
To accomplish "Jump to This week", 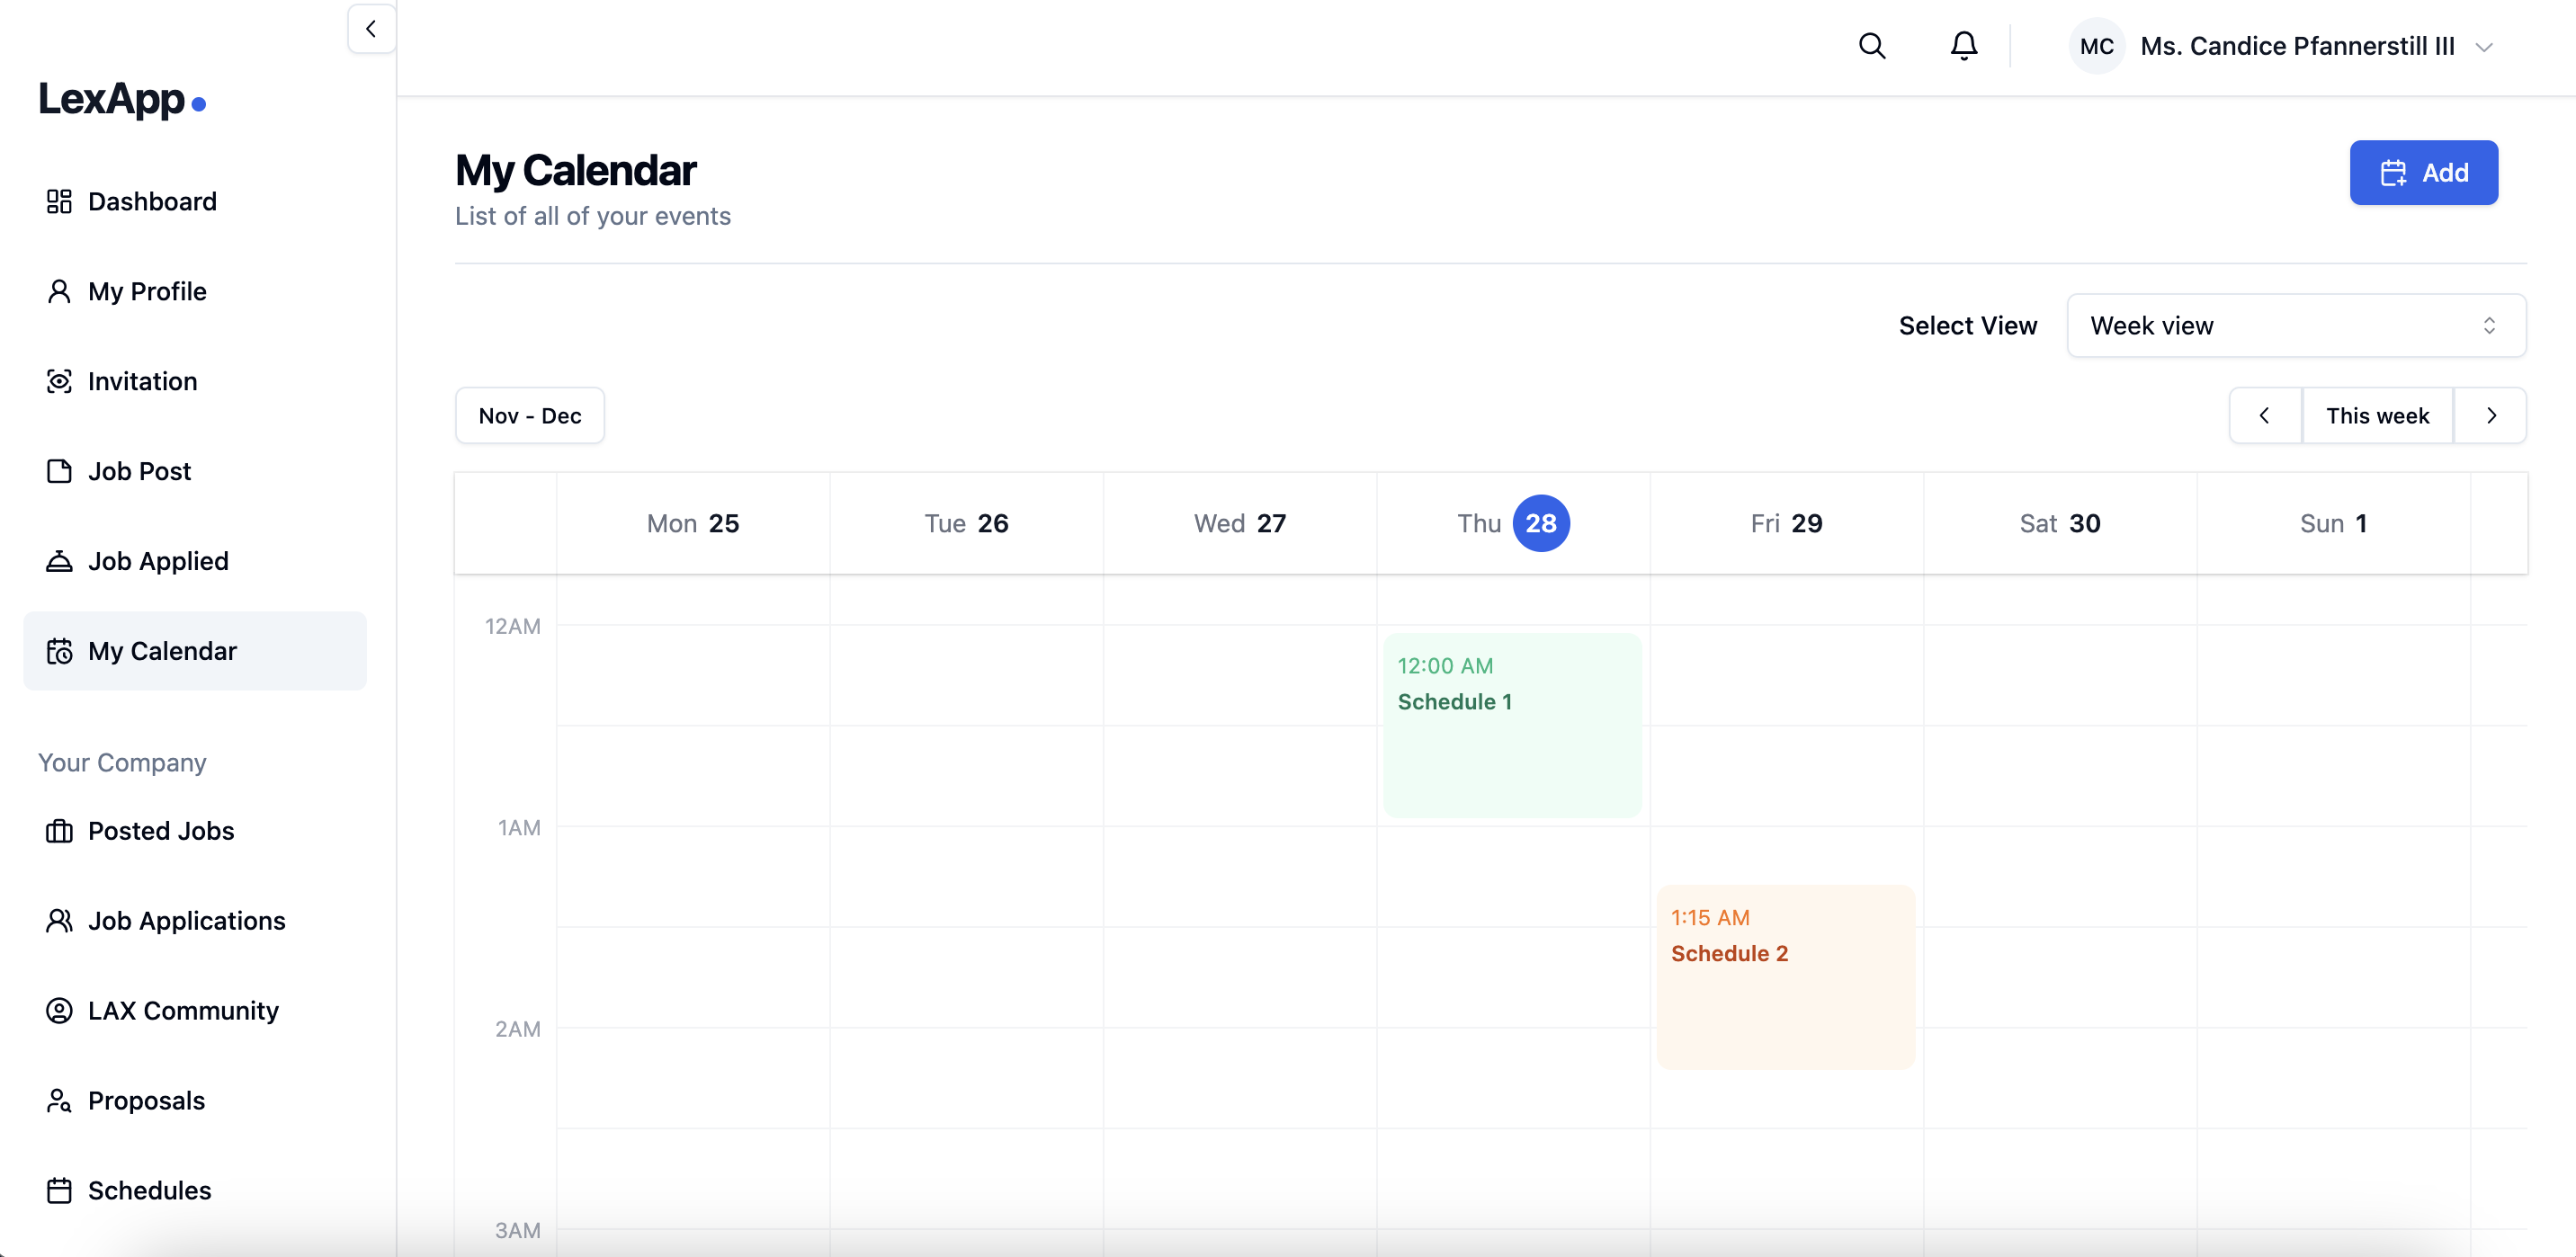I will tap(2377, 415).
